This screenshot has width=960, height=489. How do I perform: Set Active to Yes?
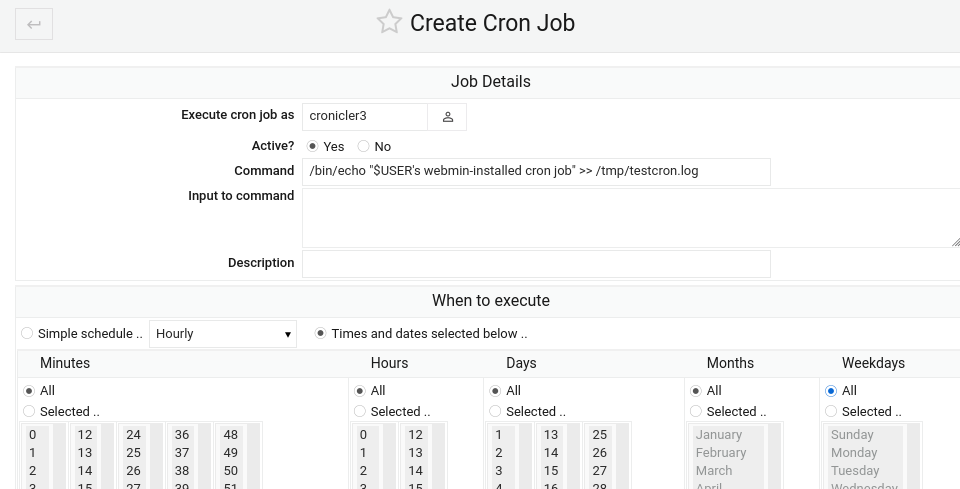313,146
